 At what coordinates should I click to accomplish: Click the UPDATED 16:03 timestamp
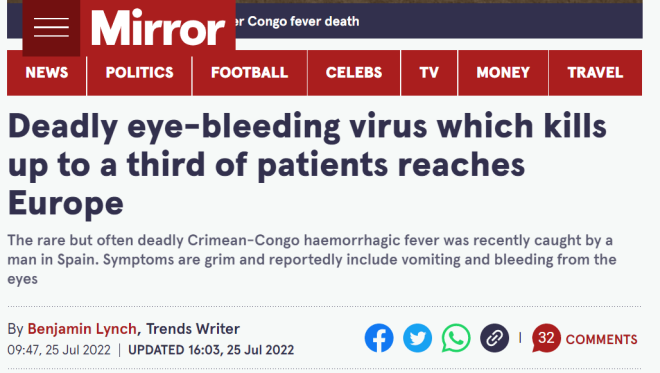[x=211, y=350]
